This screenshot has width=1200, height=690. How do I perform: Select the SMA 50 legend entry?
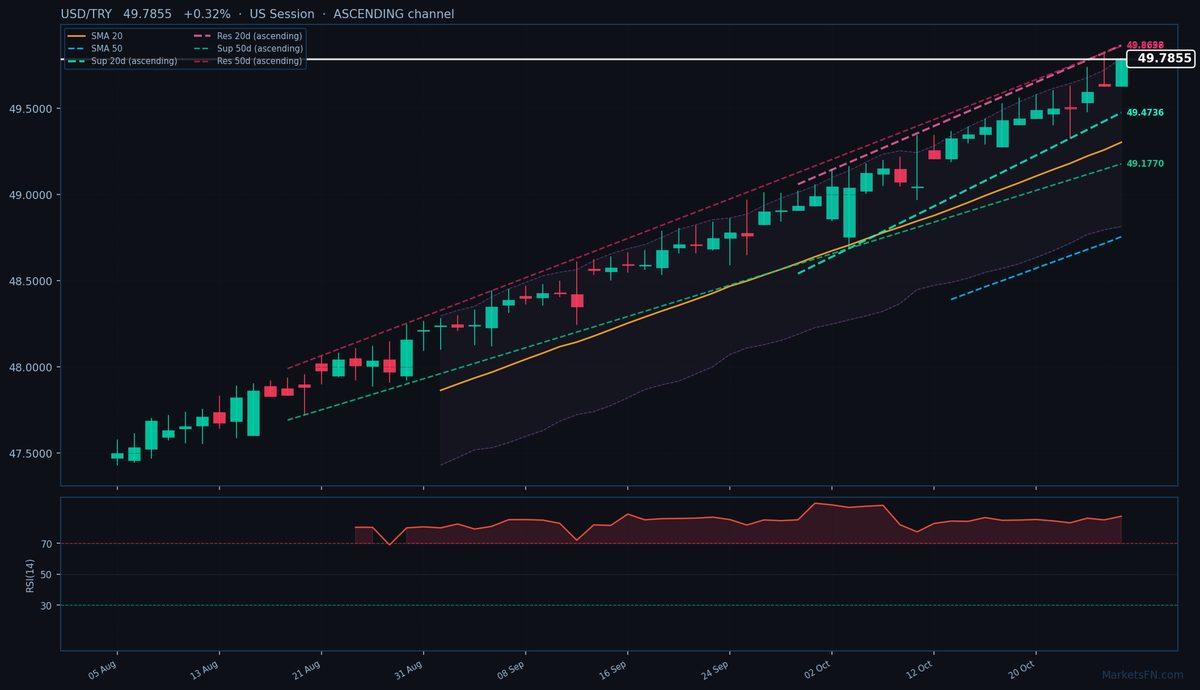pos(94,48)
